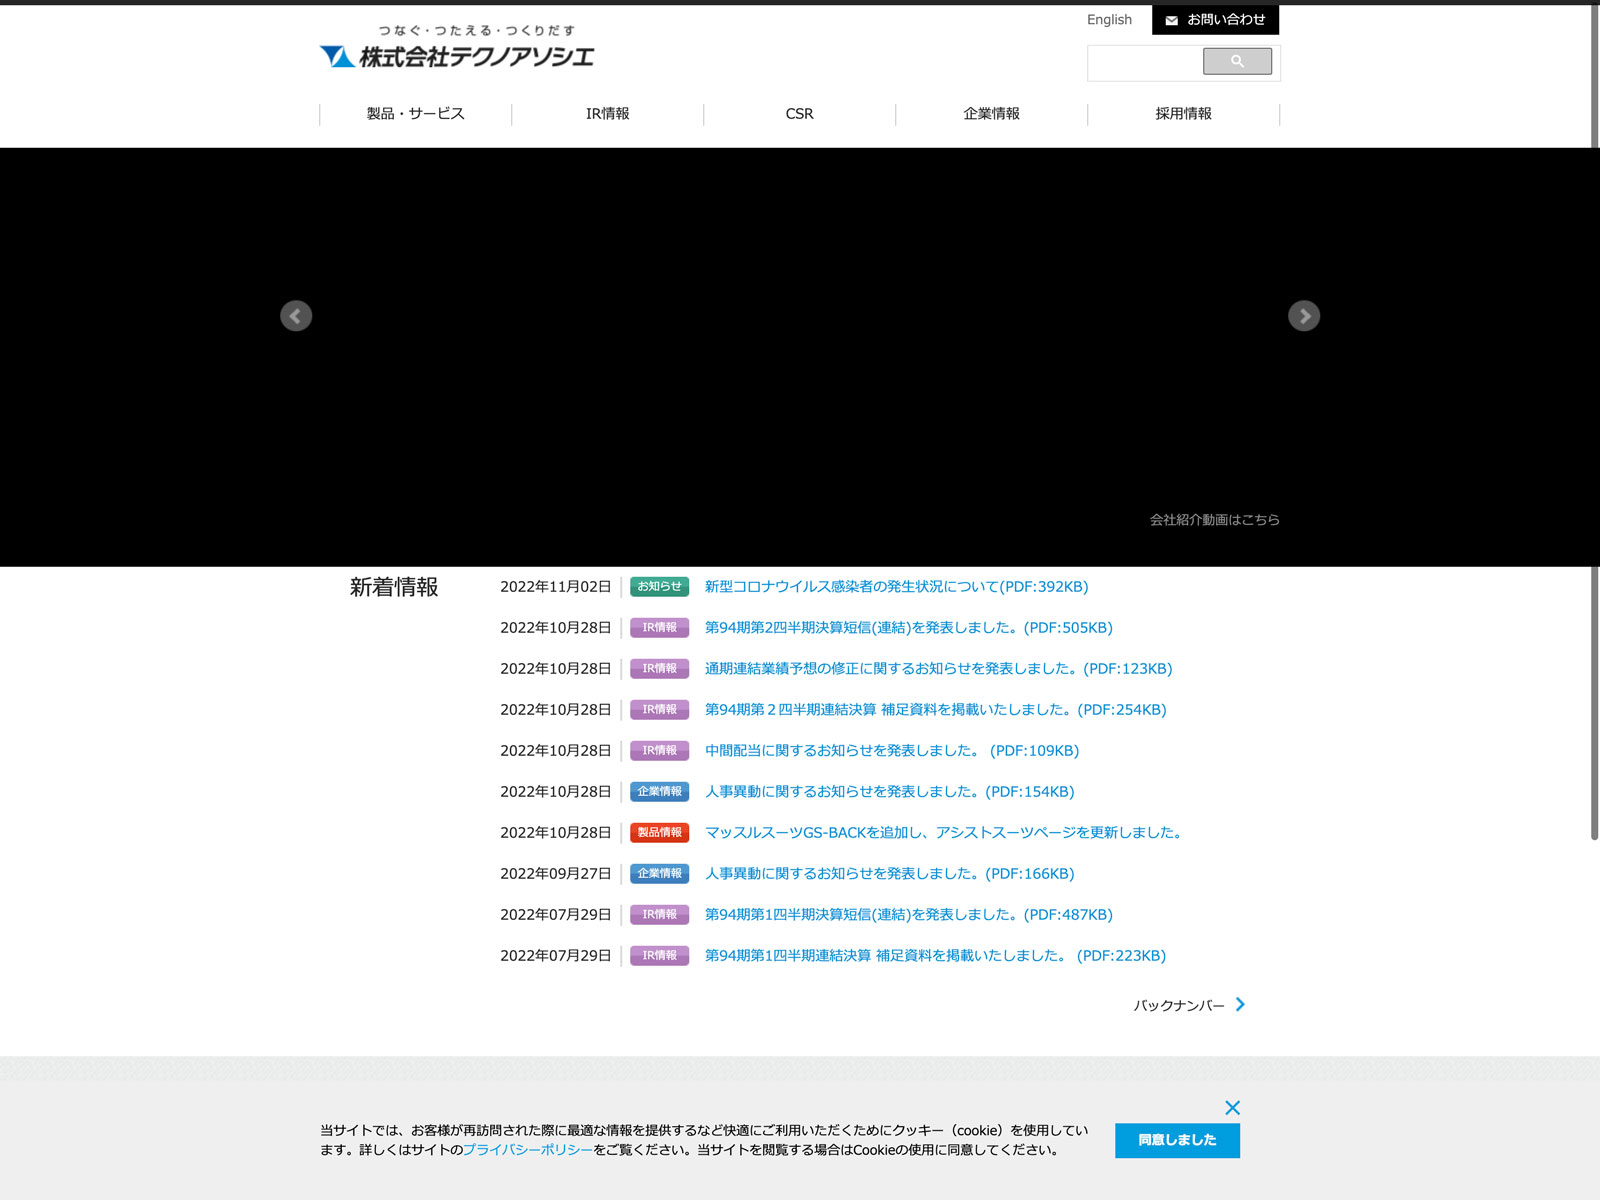Open the お問い合わせ contact button
This screenshot has width=1600, height=1200.
click(x=1215, y=20)
